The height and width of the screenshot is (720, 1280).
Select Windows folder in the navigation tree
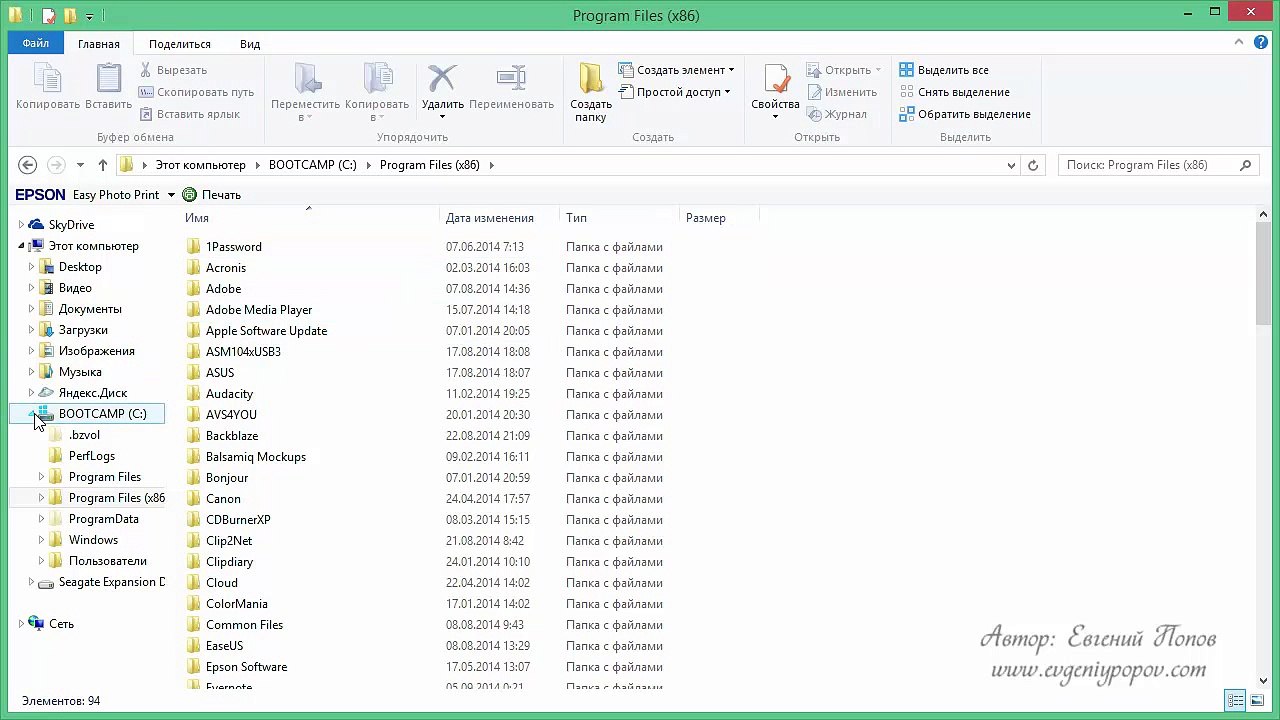pos(93,540)
